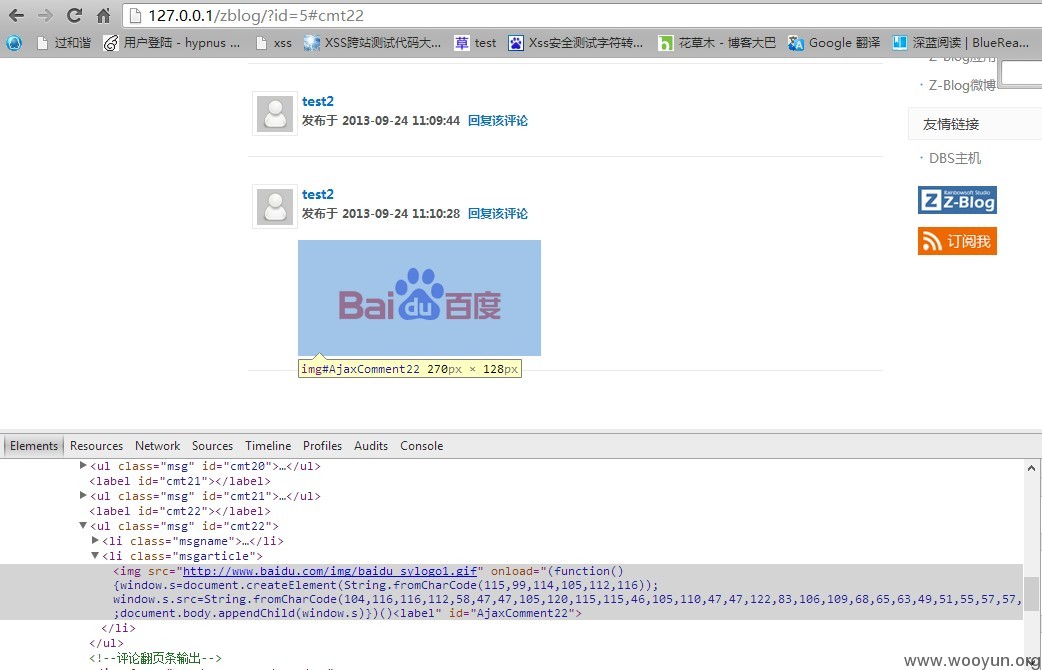This screenshot has width=1042, height=670.
Task: Open the Xss安全测试字符转 bookmark
Action: (576, 43)
